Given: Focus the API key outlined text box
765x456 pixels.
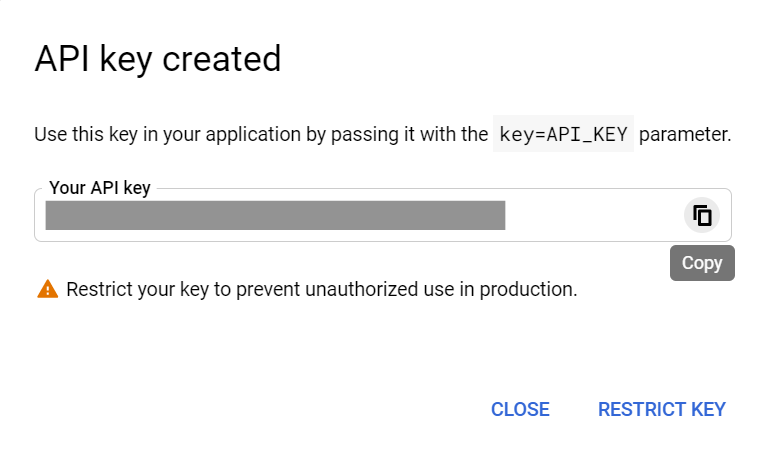Looking at the screenshot, I should pos(382,215).
